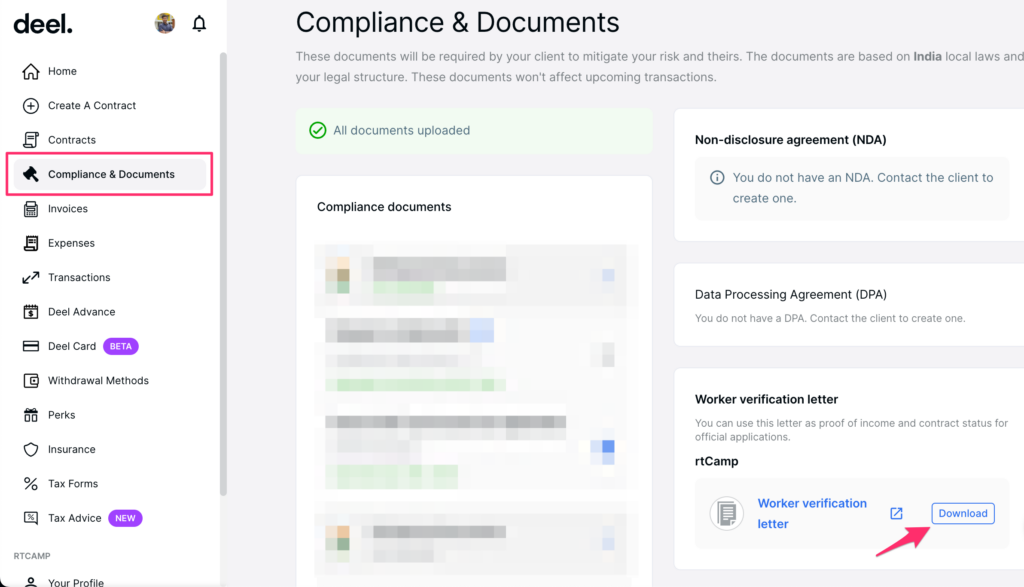Viewport: 1024px width, 587px height.
Task: Click the Create A Contract plus icon
Action: coord(31,106)
